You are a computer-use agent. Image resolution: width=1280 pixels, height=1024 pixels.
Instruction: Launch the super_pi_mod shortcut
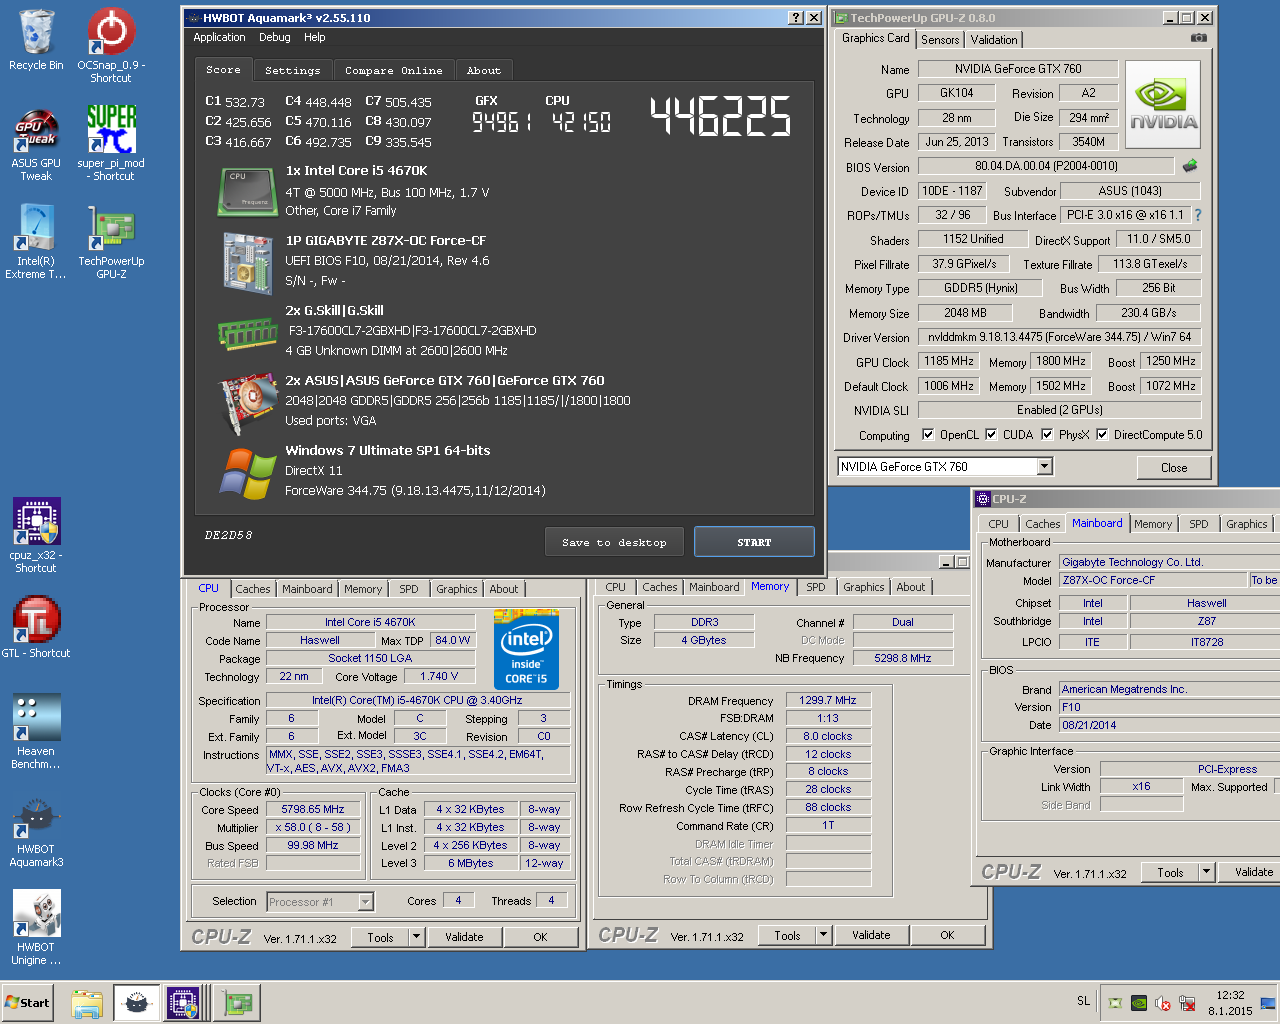(x=111, y=143)
